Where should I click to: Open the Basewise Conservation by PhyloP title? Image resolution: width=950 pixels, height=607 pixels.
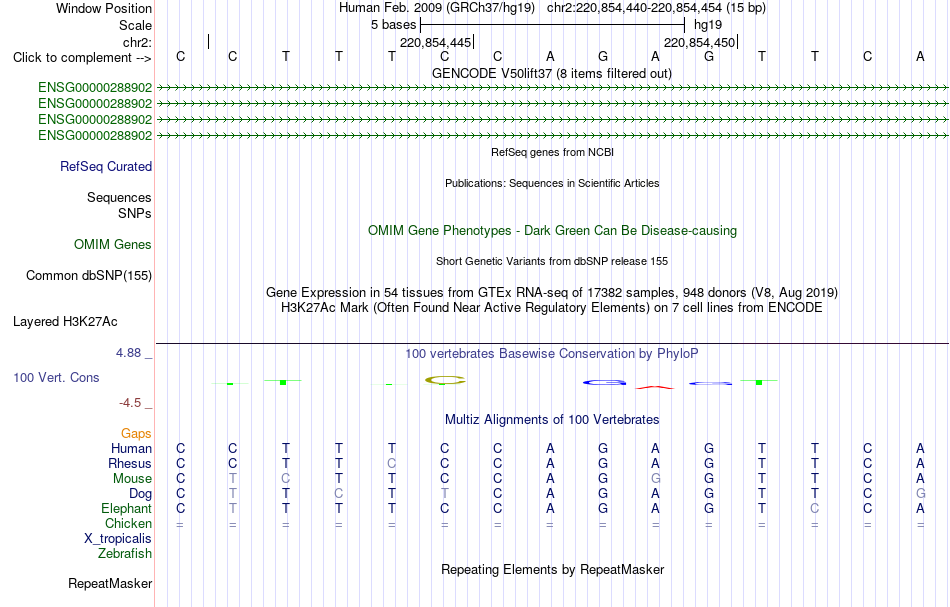pyautogui.click(x=552, y=354)
